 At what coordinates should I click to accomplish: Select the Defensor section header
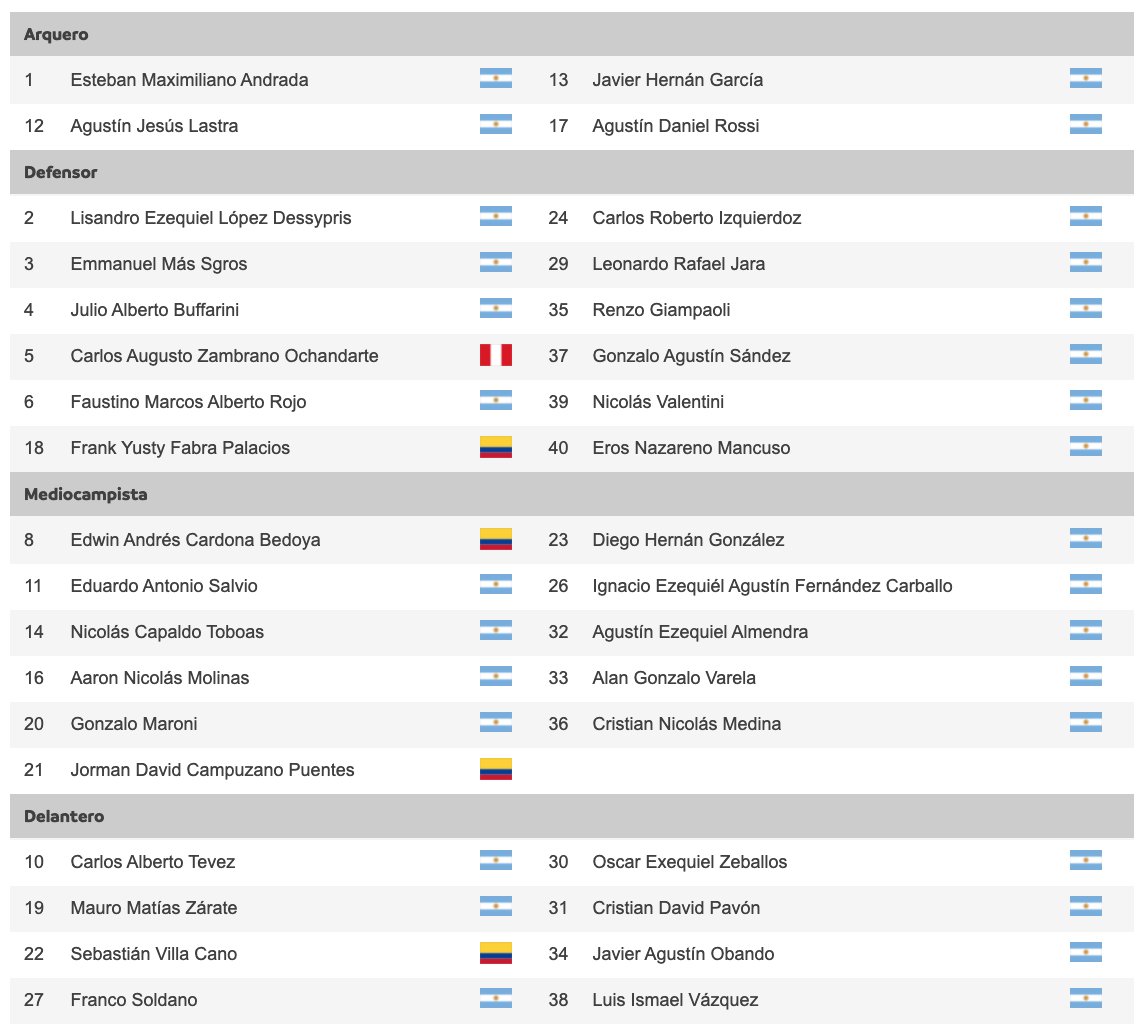point(572,172)
